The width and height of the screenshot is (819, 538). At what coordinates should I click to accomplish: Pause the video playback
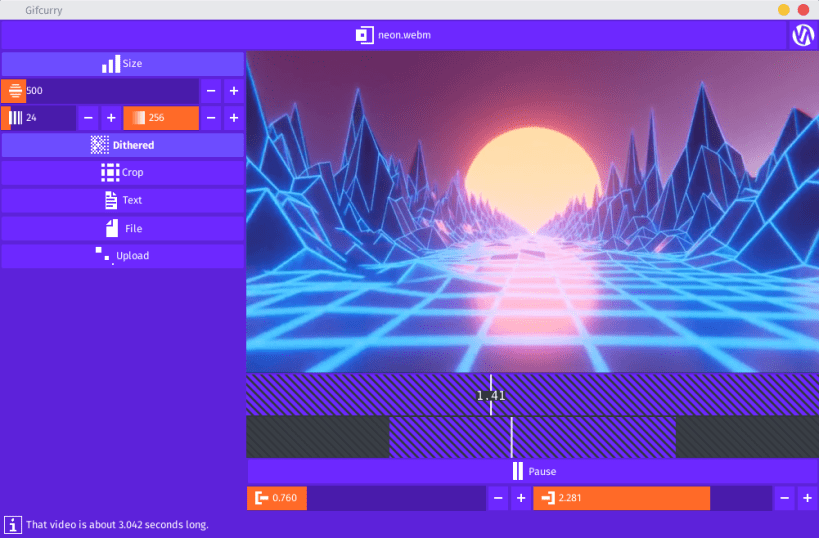click(532, 472)
